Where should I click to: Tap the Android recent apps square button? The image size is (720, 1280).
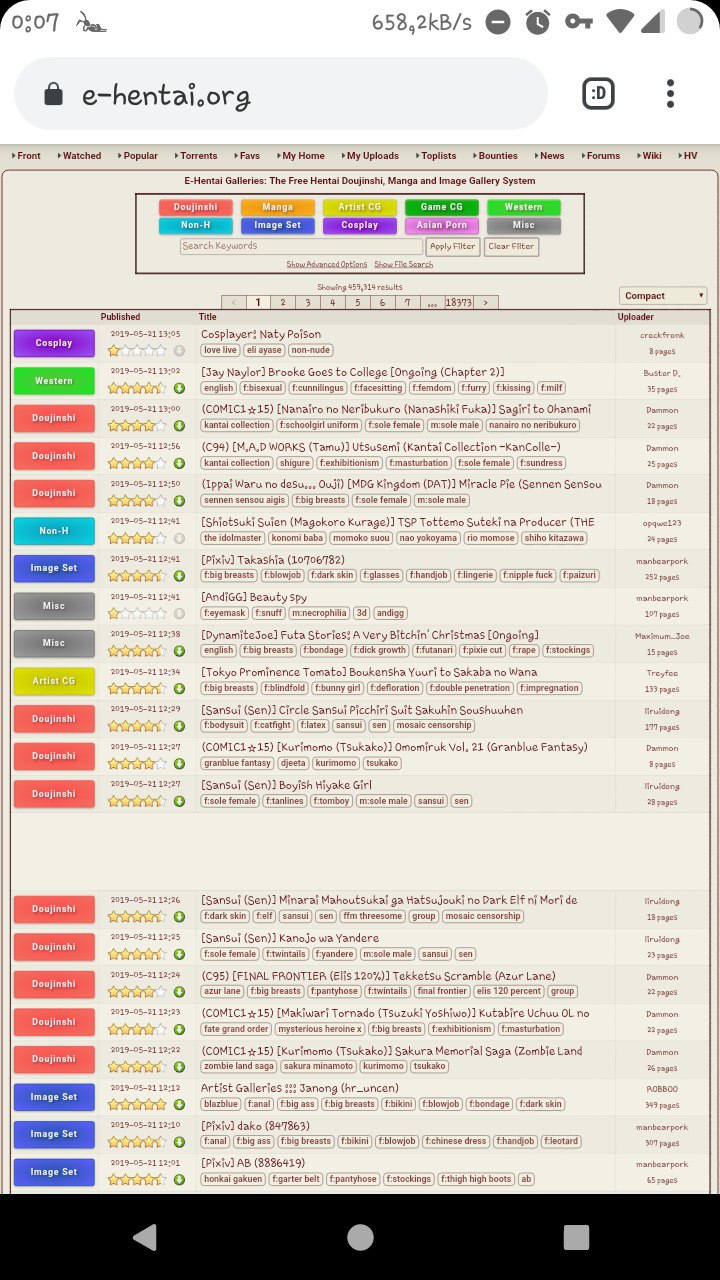(575, 1237)
